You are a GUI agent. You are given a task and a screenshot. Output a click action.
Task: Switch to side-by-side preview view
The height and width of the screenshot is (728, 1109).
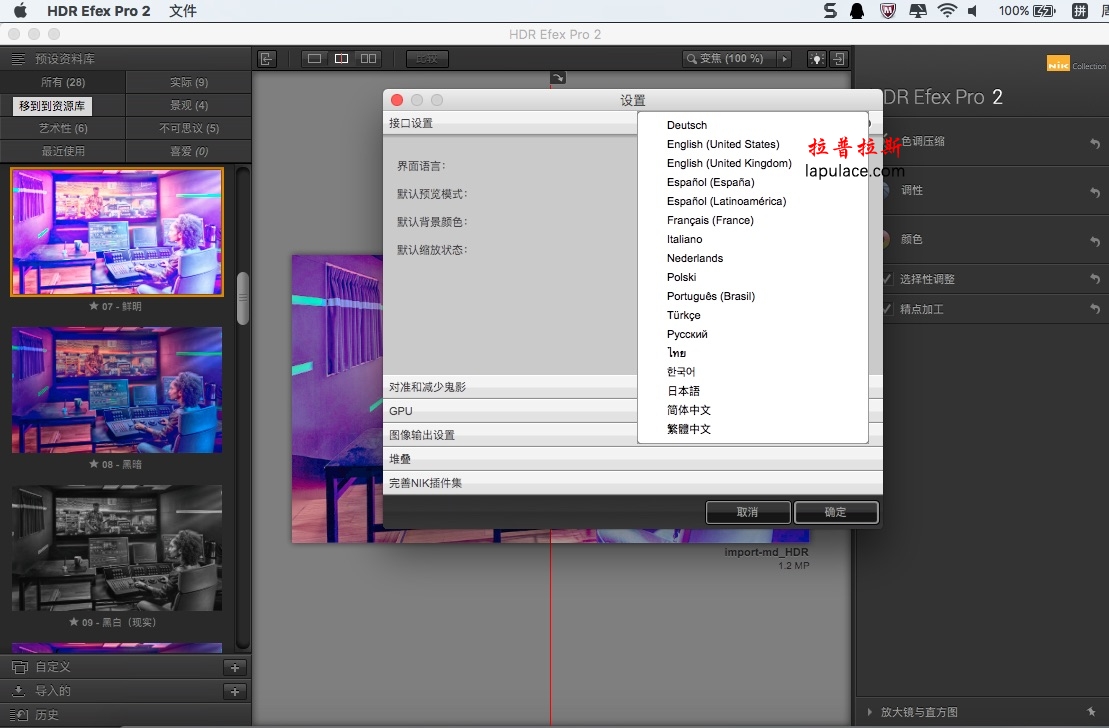tap(368, 59)
